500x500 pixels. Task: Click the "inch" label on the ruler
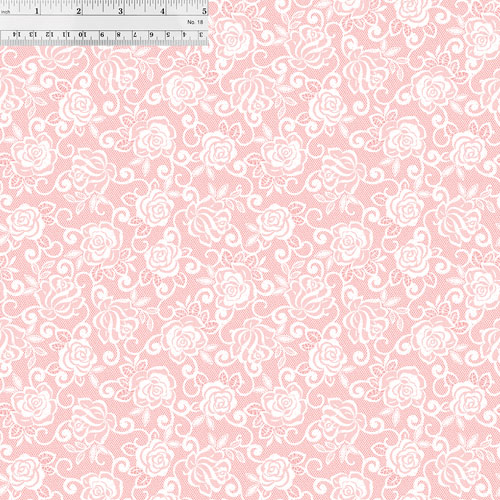(x=6, y=12)
